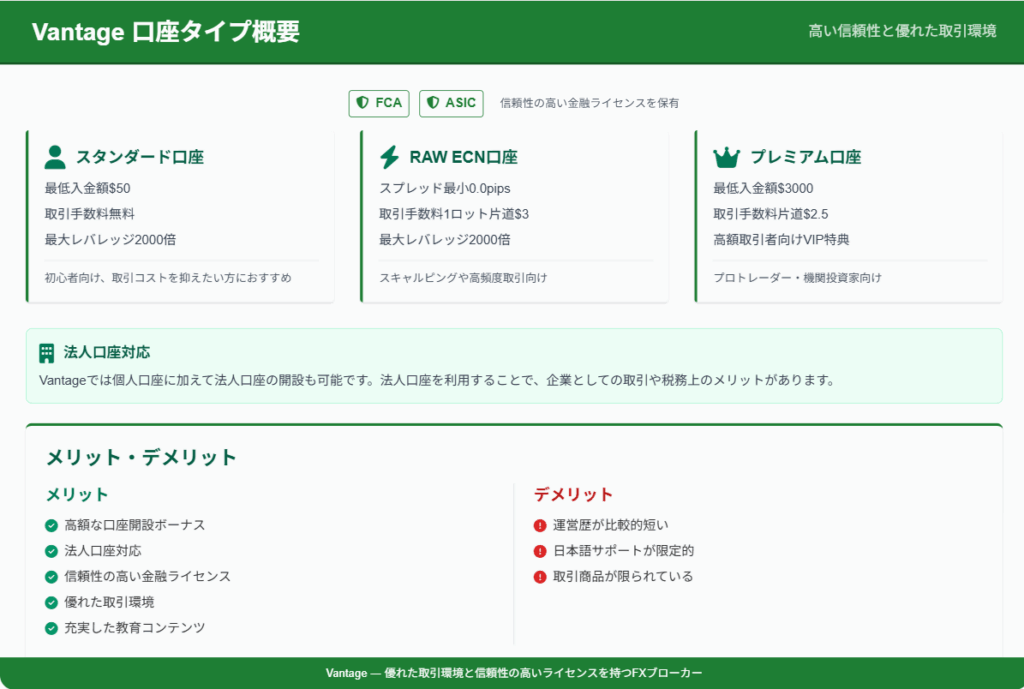Viewport: 1024px width, 689px height.
Task: Select the RAW ECN口座 card title
Action: click(x=463, y=157)
